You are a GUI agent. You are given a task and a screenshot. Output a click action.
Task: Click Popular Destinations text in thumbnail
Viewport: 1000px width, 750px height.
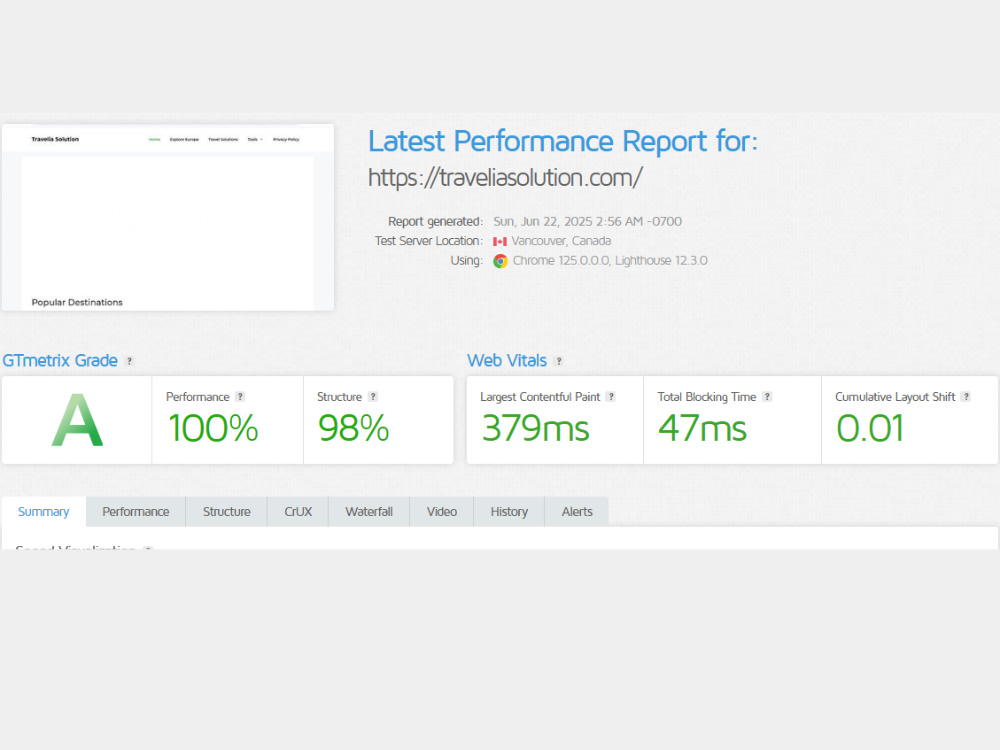[77, 302]
